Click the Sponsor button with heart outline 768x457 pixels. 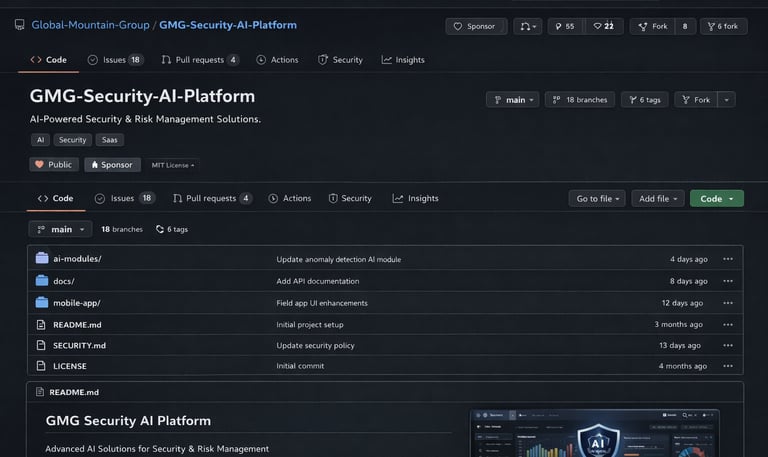[x=476, y=26]
